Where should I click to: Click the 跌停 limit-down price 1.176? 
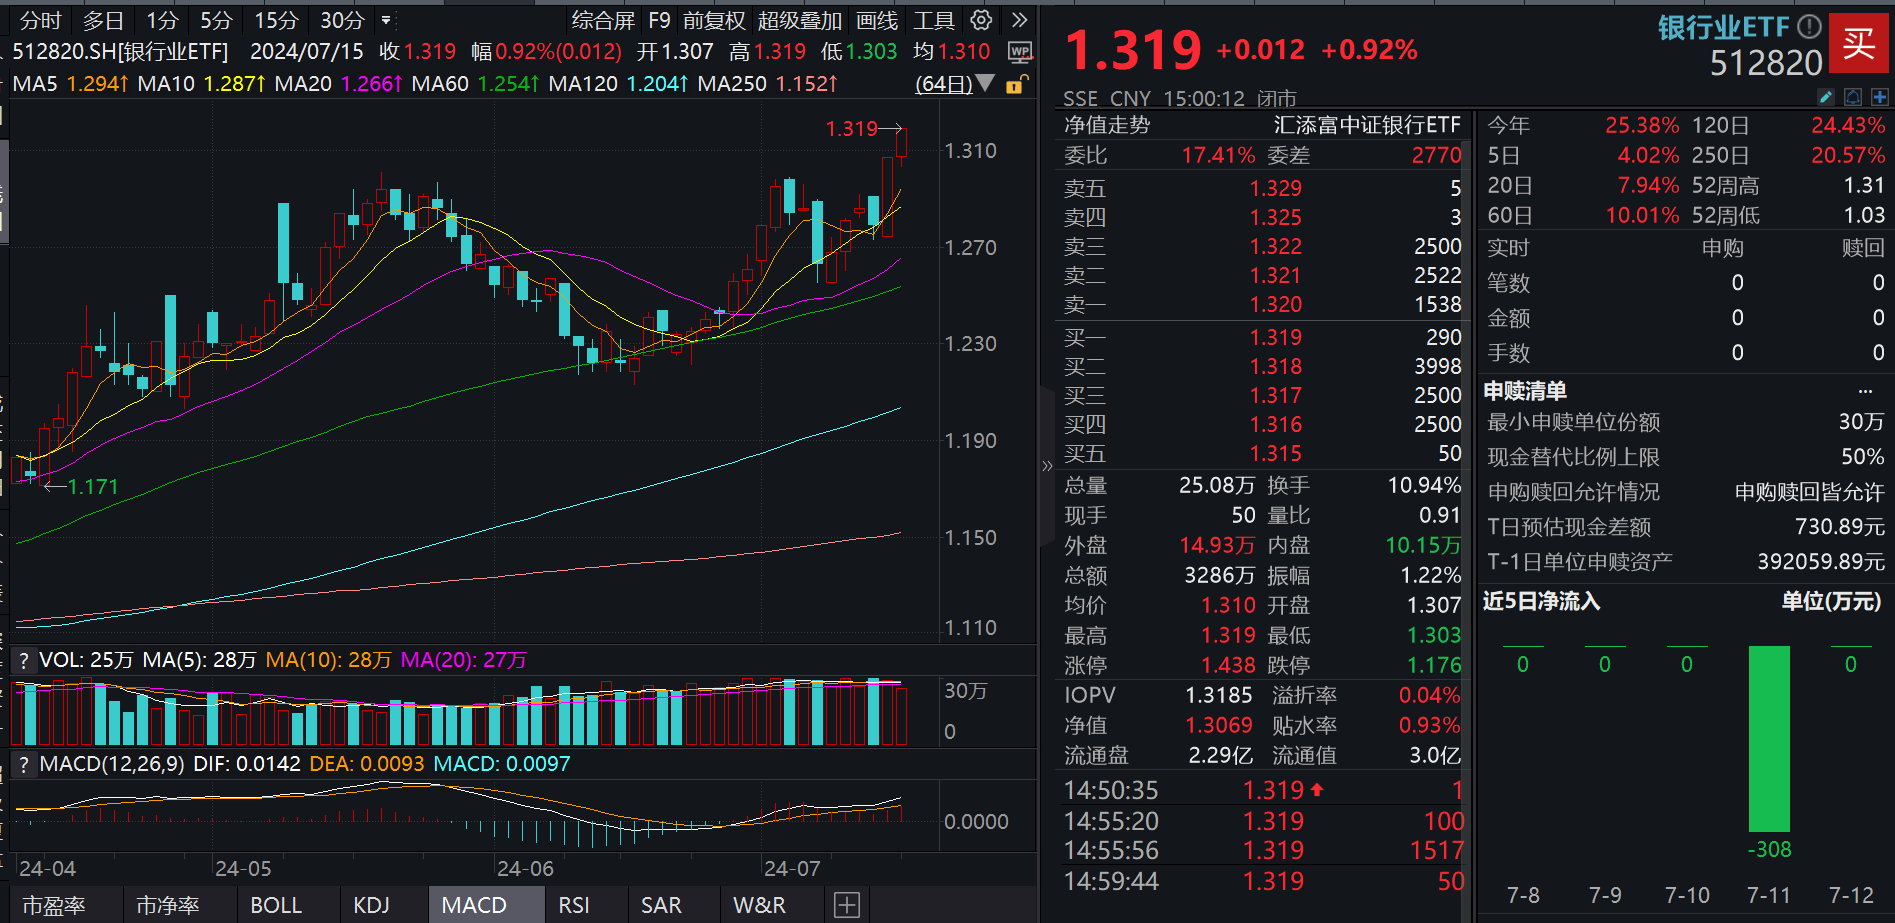[1434, 665]
